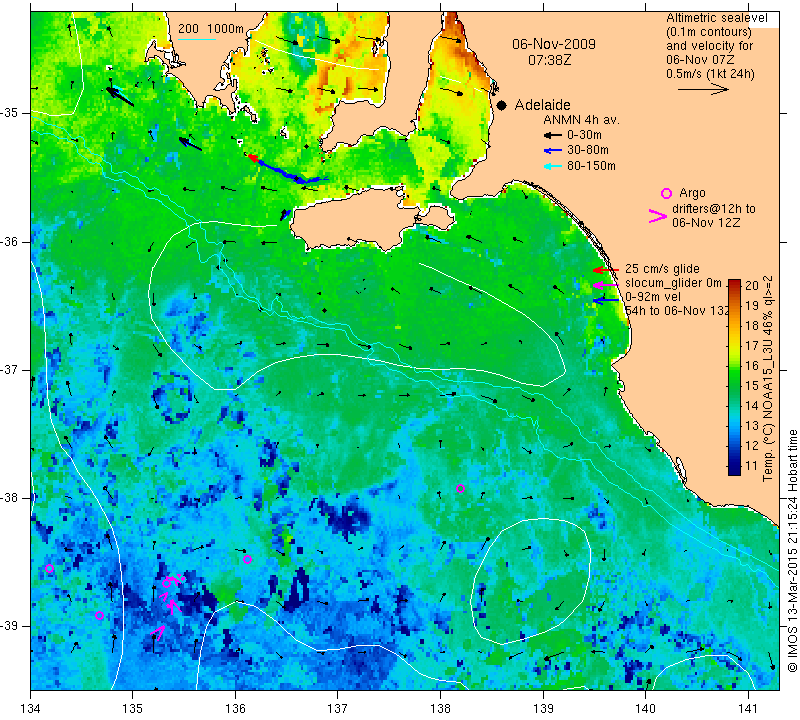Select Argo float marker near 134.2E 38.6S
This screenshot has height=720, width=800.
coord(49,569)
